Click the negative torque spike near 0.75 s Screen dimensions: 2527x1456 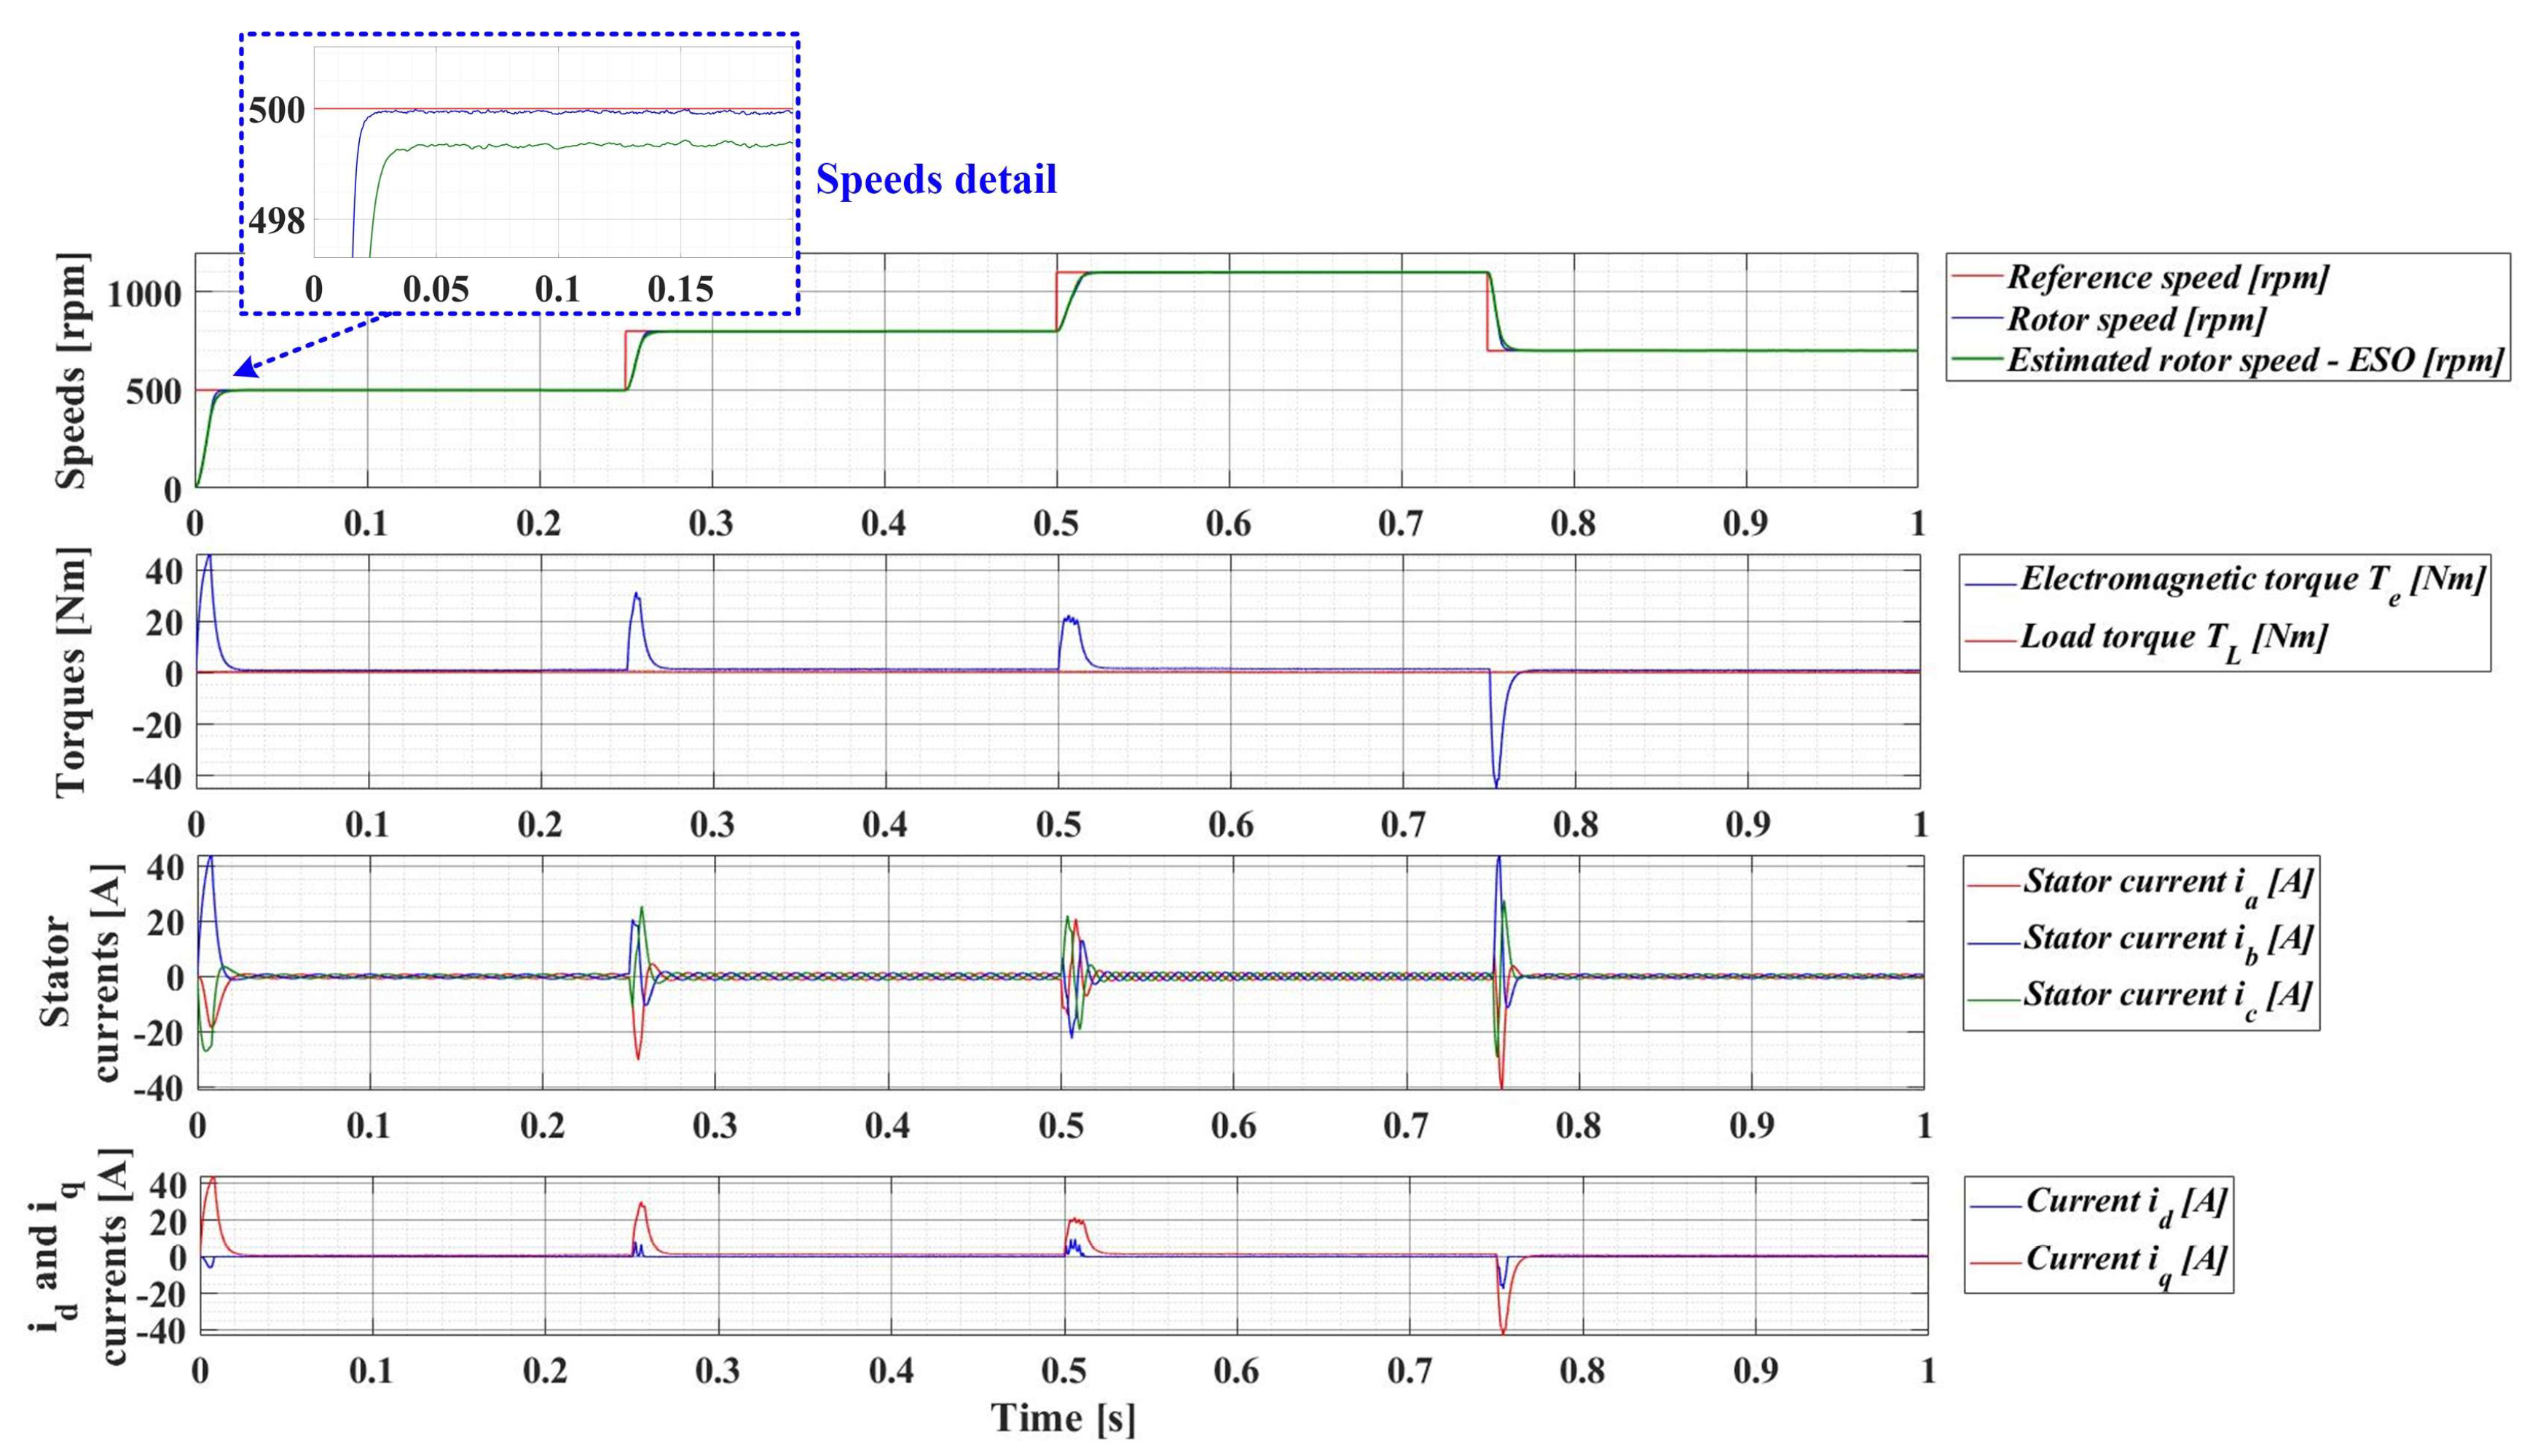[1496, 765]
